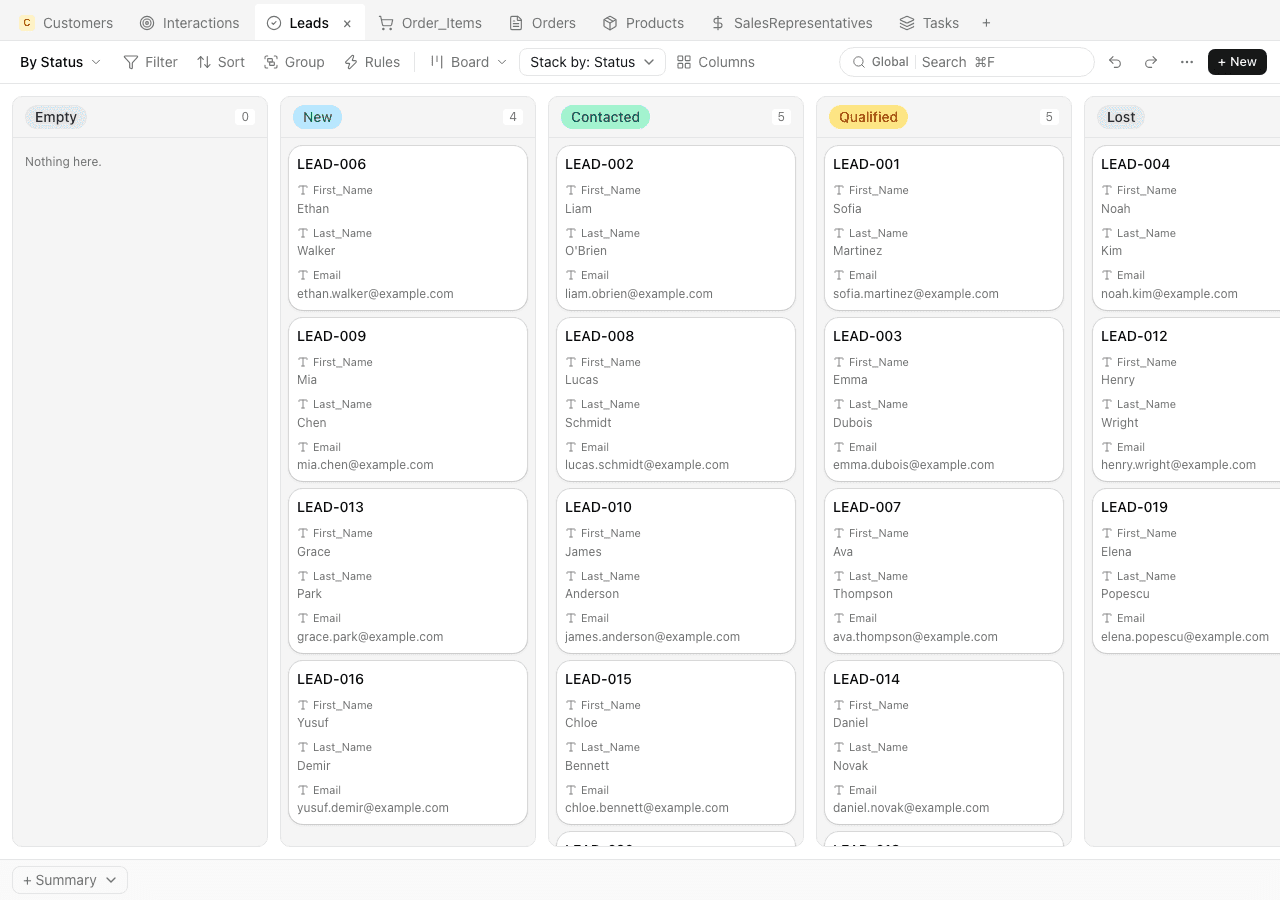
Task: Open the LEAD-002 card
Action: point(676,228)
